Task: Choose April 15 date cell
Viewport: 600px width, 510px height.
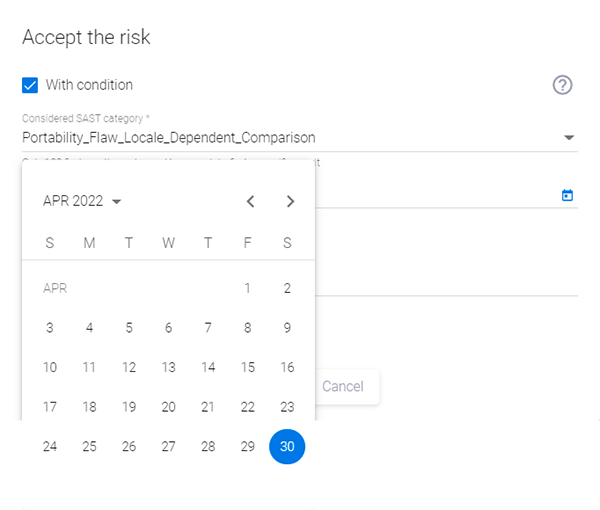Action: coord(247,367)
